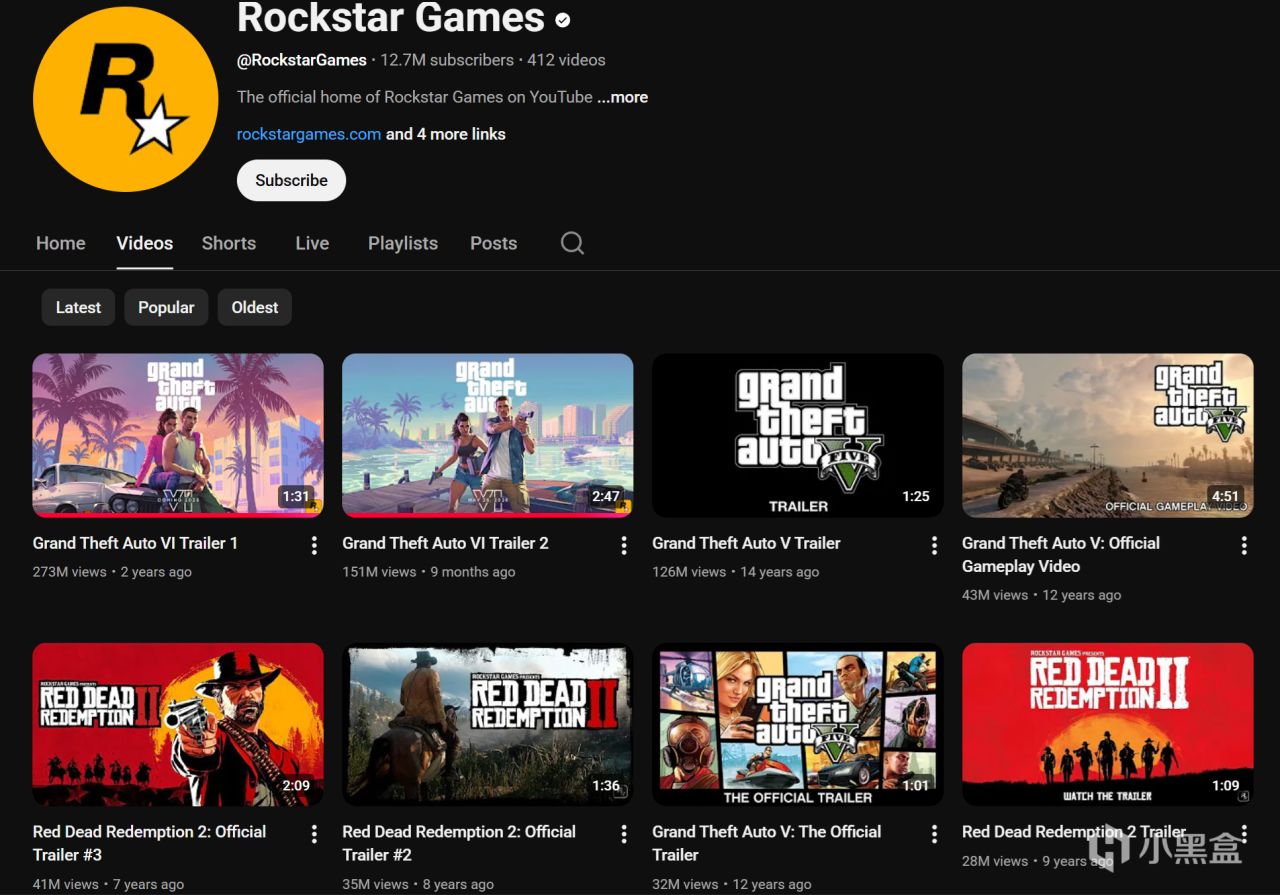Viewport: 1280px width, 895px height.
Task: Open options menu for Grand Theft Auto VI Trailer 1
Action: point(314,545)
